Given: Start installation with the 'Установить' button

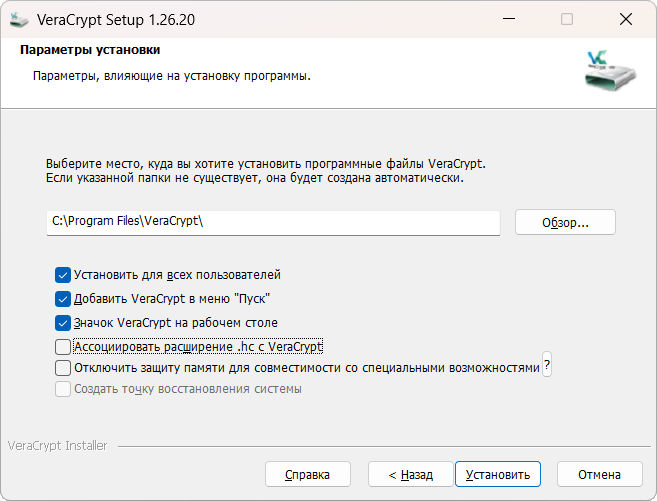Looking at the screenshot, I should coord(498,474).
